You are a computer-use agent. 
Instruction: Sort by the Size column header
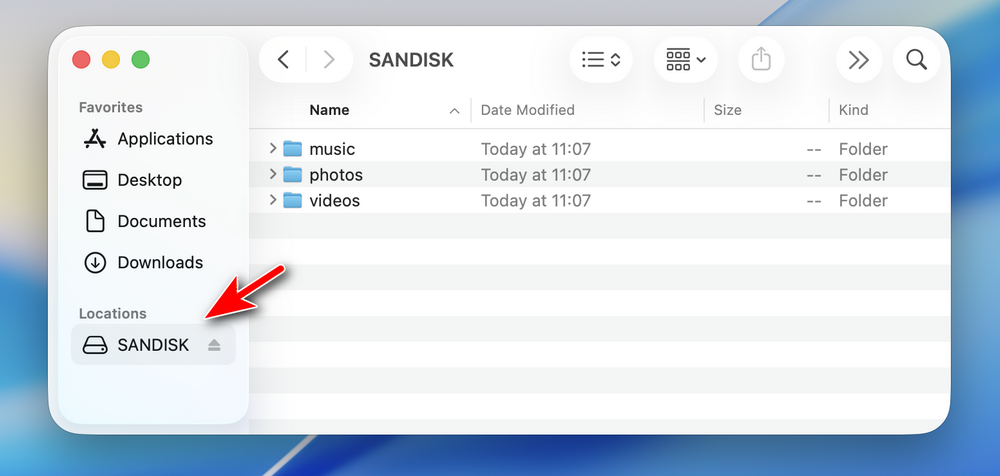coord(727,110)
